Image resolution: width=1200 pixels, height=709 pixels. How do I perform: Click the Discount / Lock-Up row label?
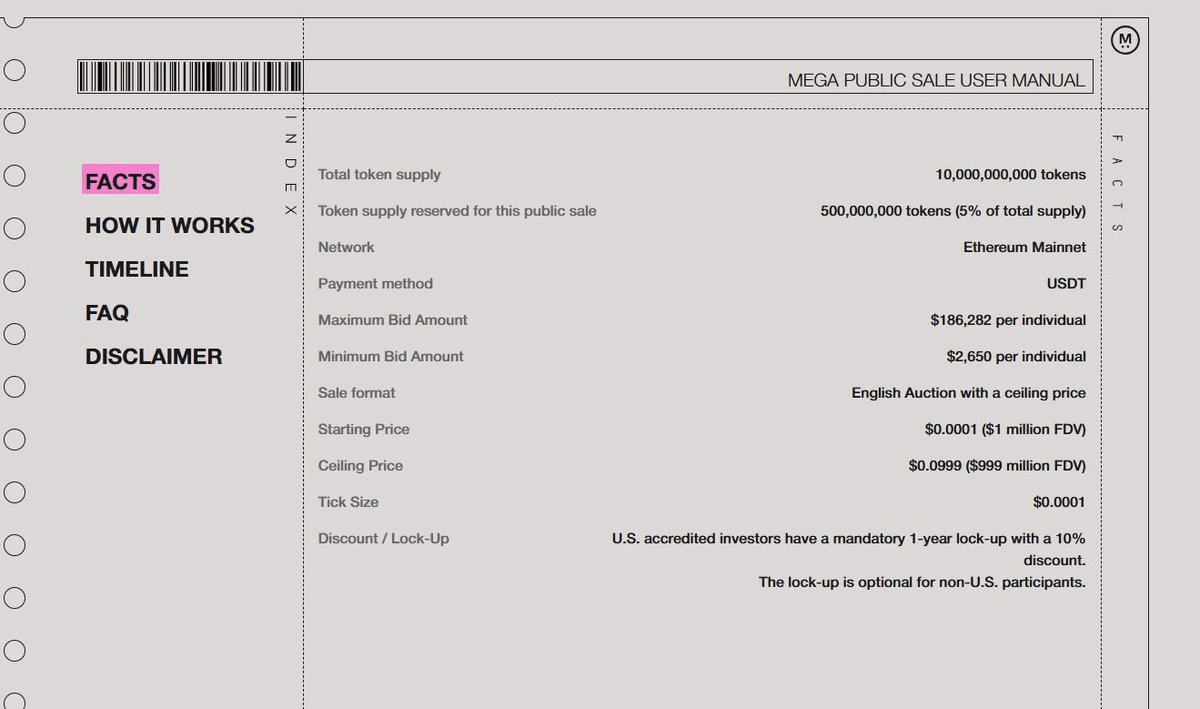(383, 538)
